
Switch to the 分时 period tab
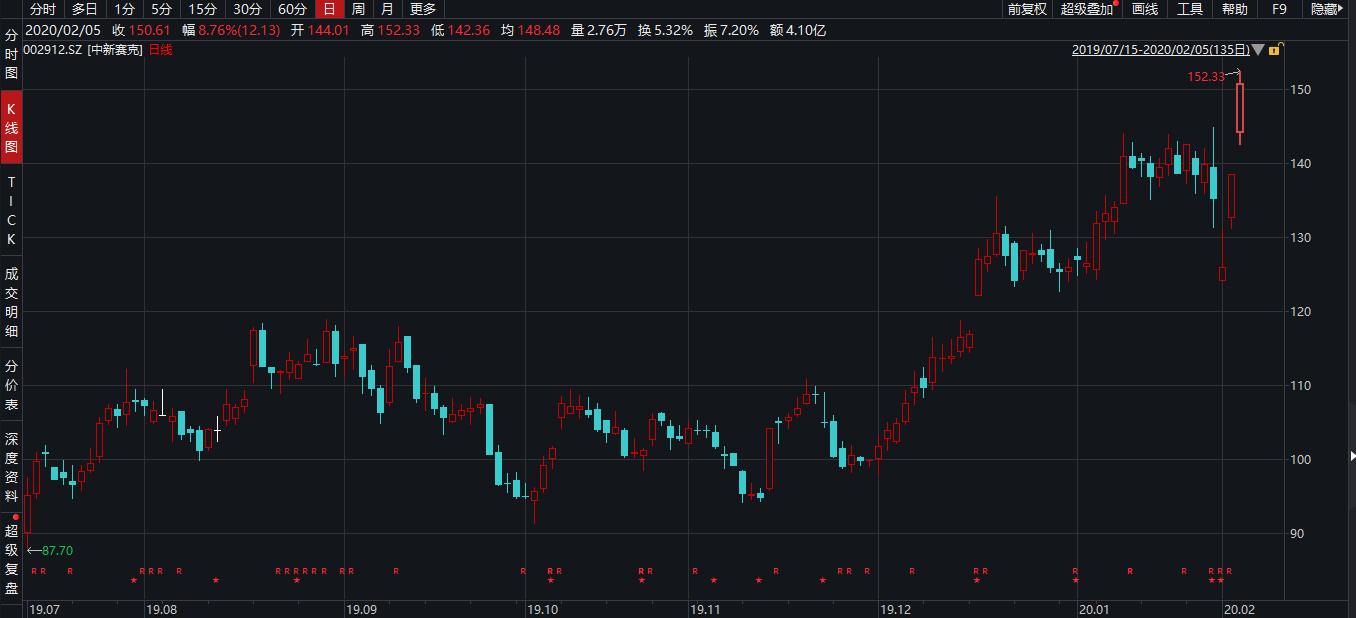click(43, 9)
